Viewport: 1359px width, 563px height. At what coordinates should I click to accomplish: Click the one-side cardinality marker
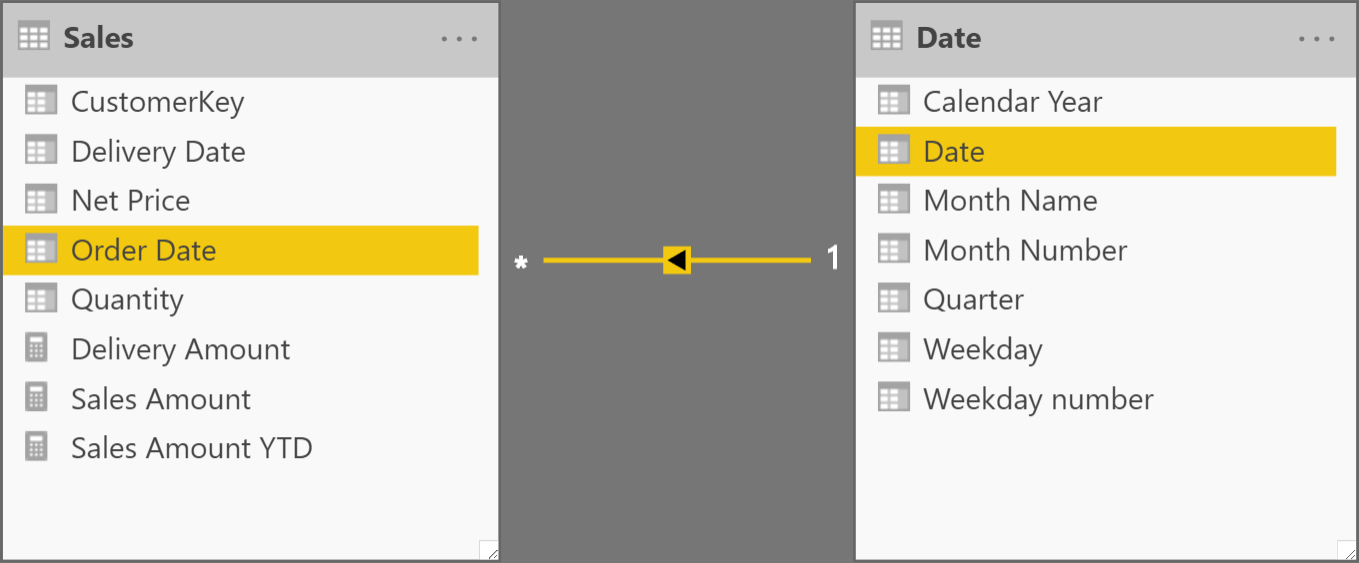pyautogui.click(x=832, y=259)
